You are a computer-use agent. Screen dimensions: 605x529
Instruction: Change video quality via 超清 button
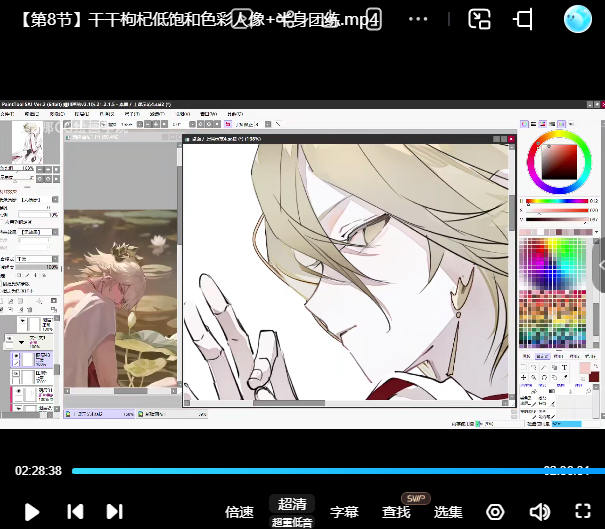point(292,504)
